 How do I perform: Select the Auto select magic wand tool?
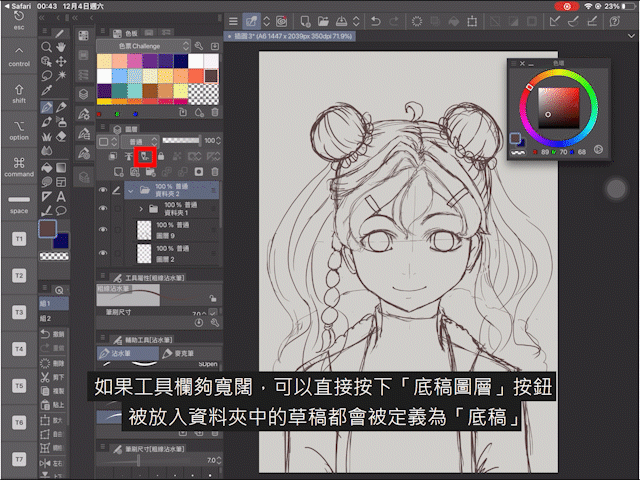61,76
